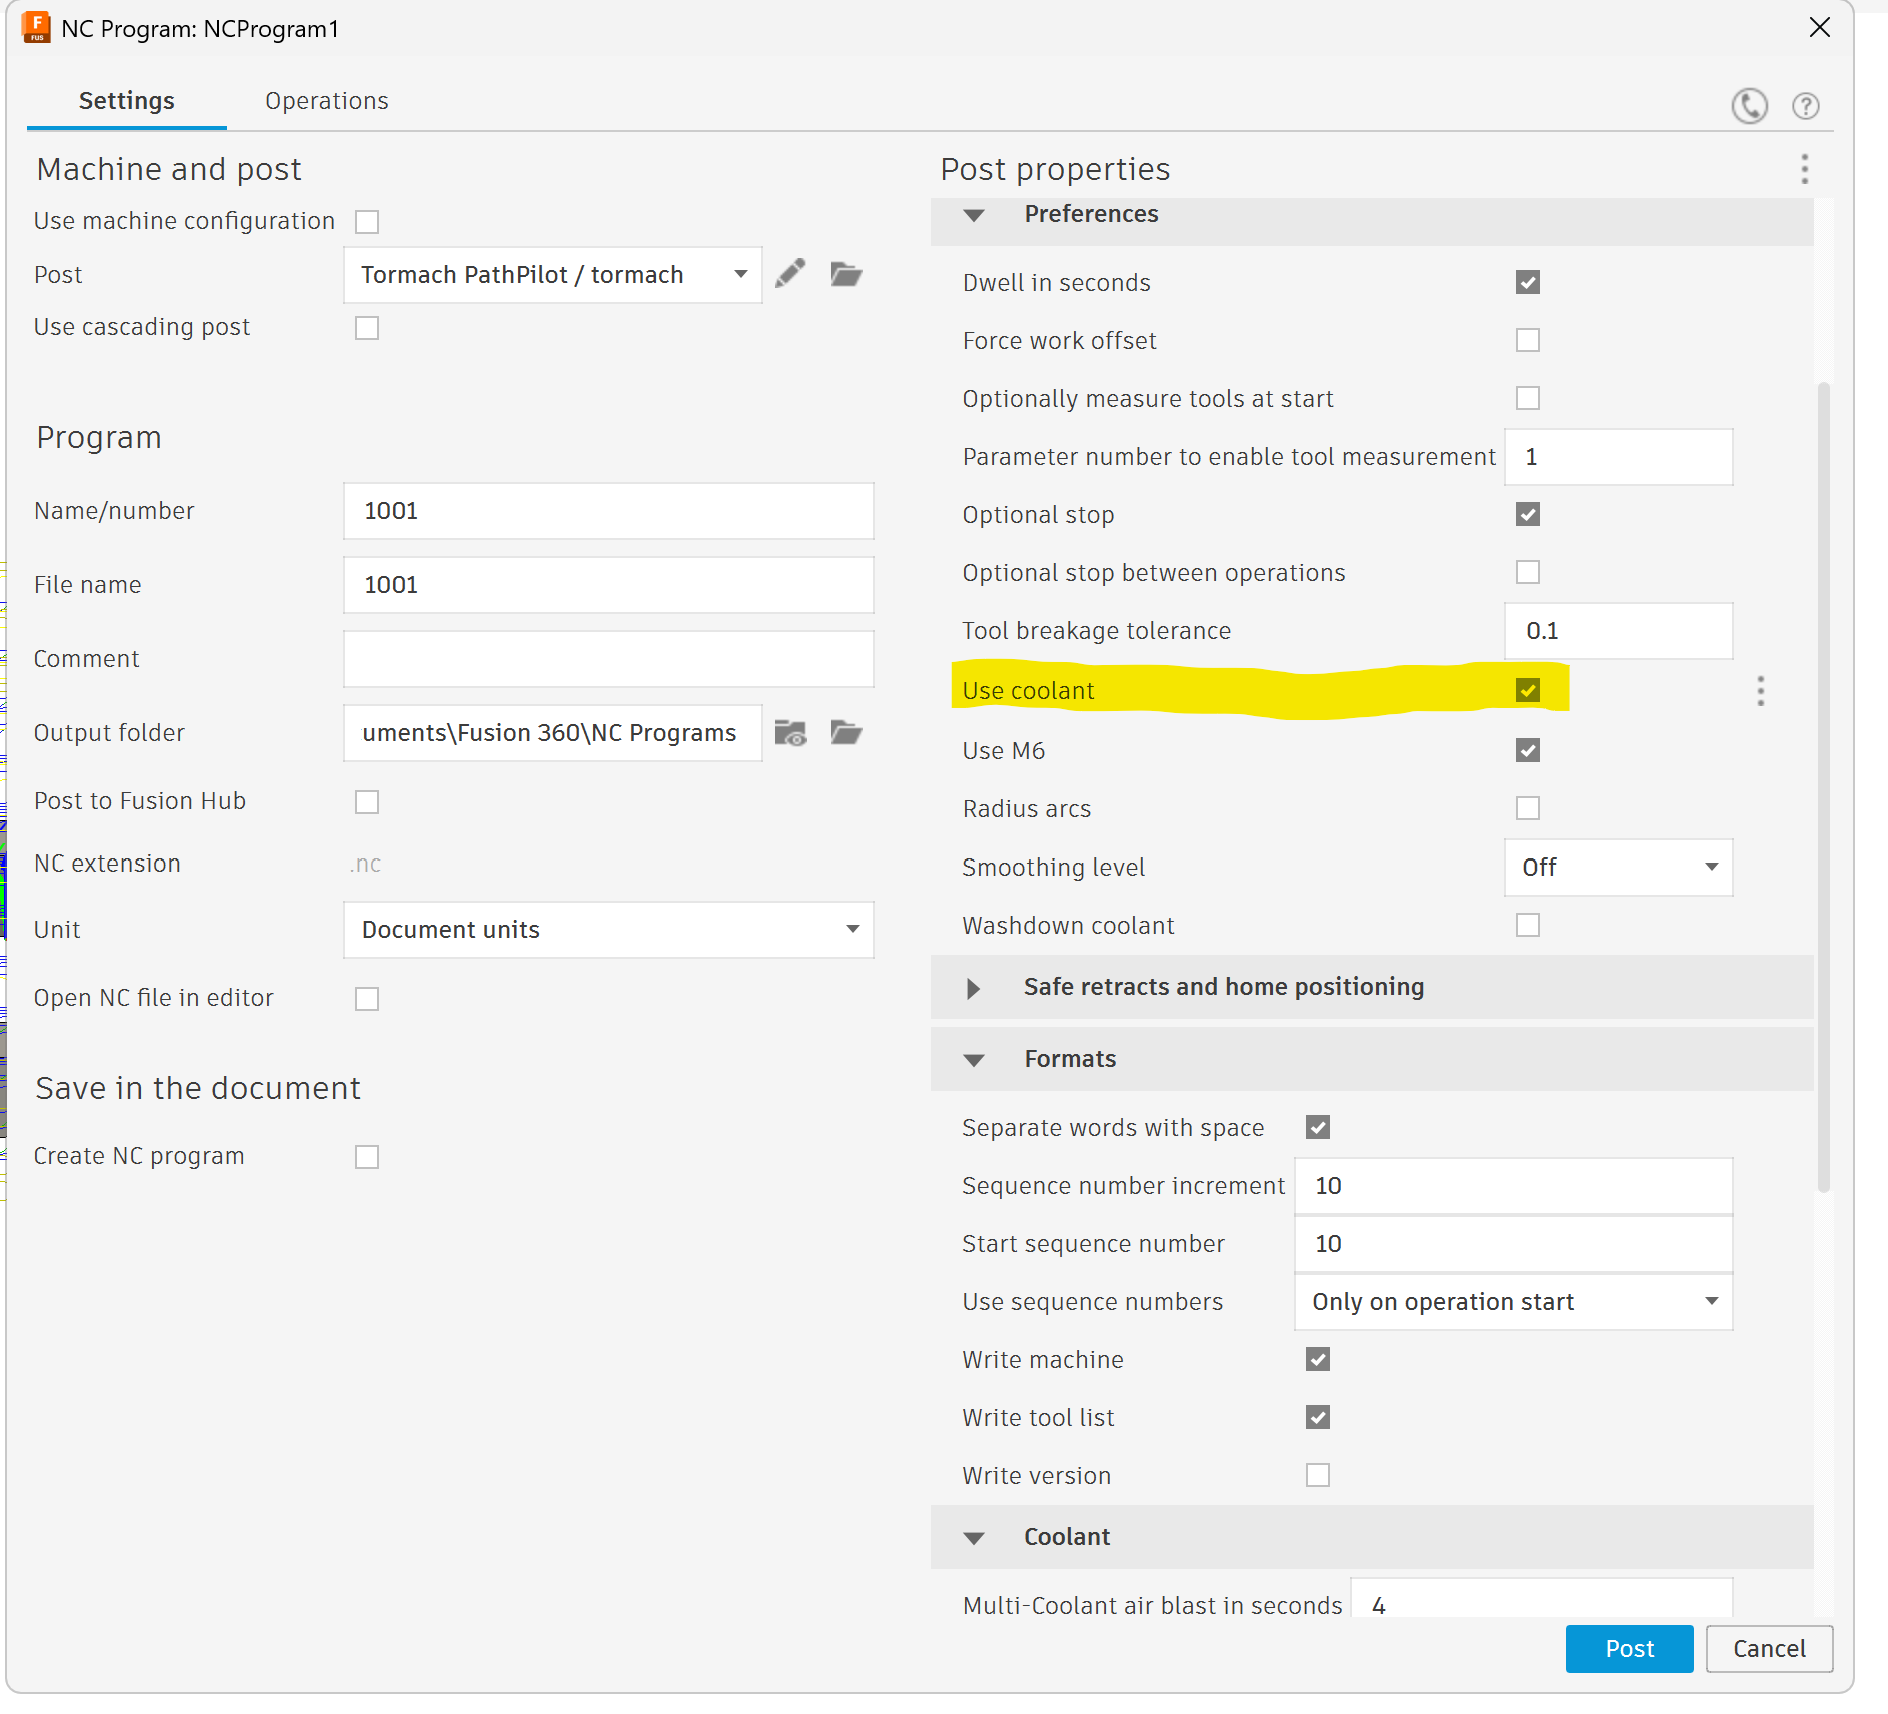Click the output folder browse icon with eye

coord(790,733)
